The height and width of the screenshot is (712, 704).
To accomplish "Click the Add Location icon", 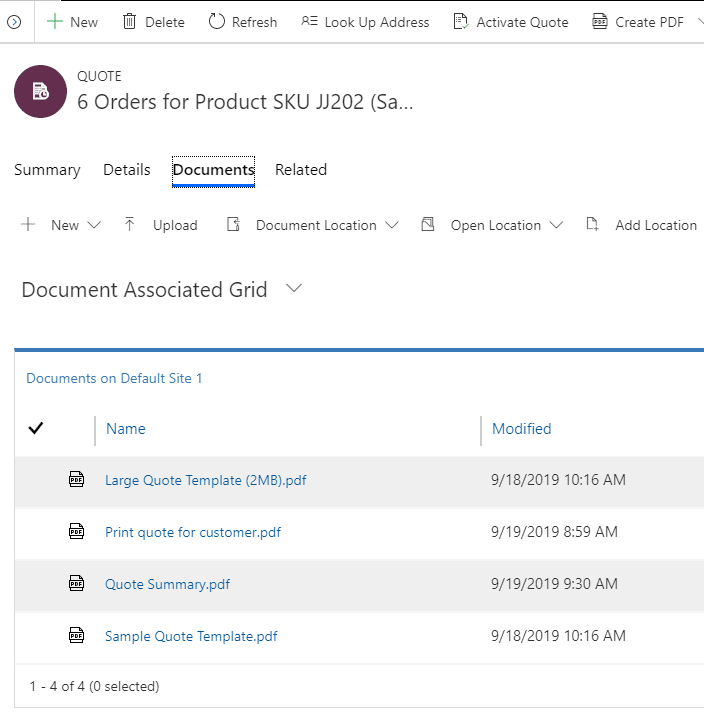I will [x=592, y=225].
